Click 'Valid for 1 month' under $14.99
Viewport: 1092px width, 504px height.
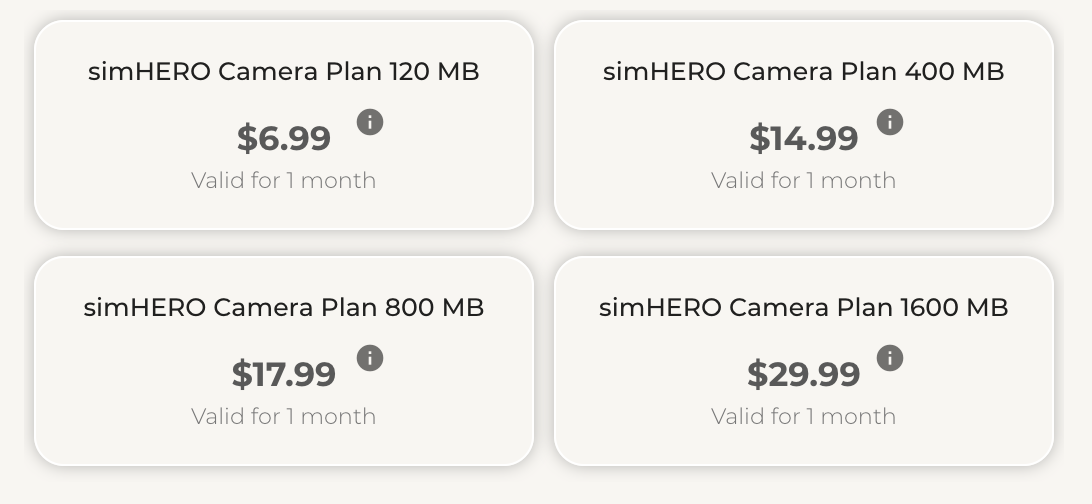click(804, 181)
